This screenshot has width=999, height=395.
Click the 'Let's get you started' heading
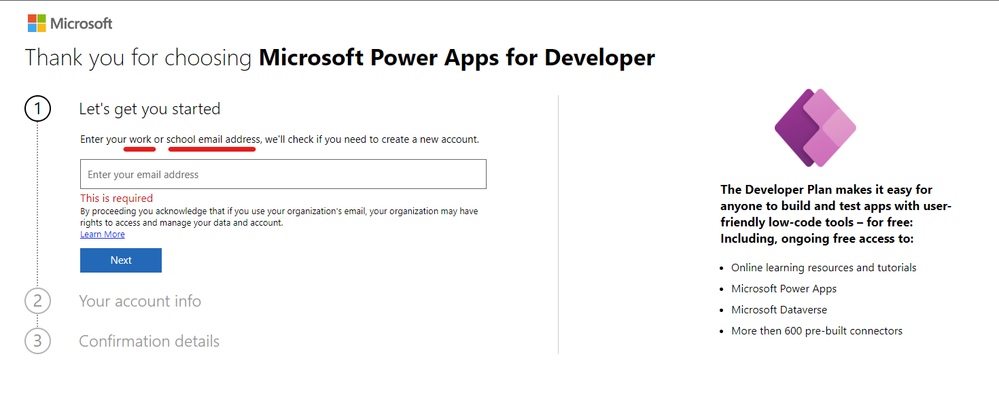click(x=150, y=109)
